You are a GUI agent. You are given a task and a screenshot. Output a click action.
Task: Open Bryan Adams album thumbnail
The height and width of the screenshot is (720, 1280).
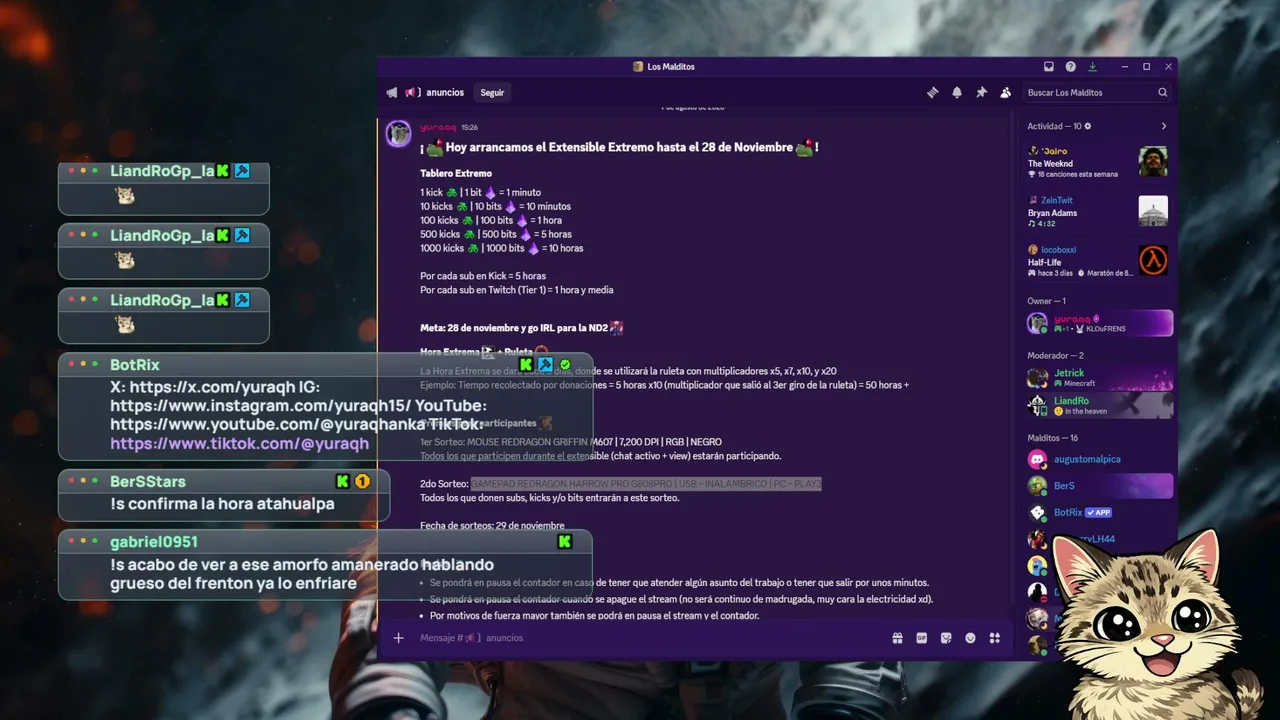[x=1153, y=211]
